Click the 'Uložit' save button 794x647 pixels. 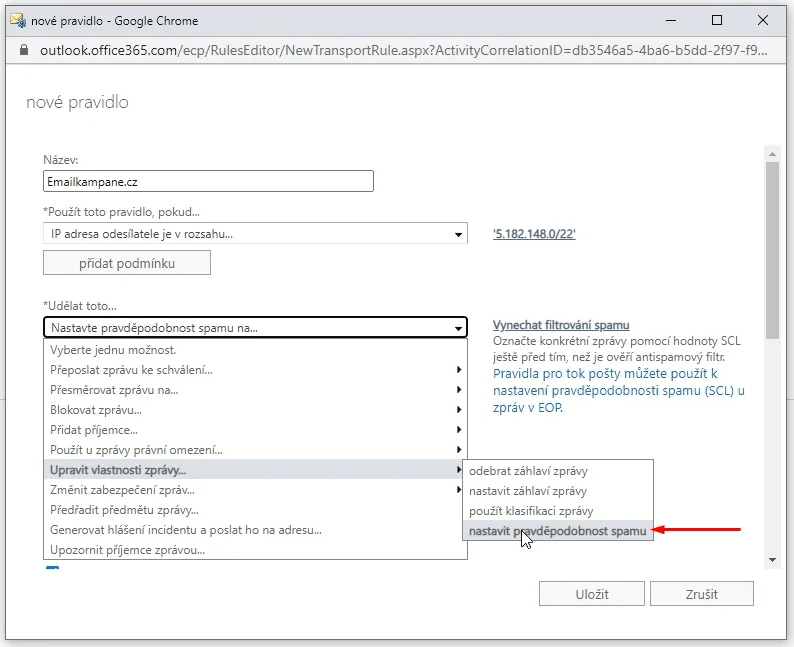coord(591,594)
